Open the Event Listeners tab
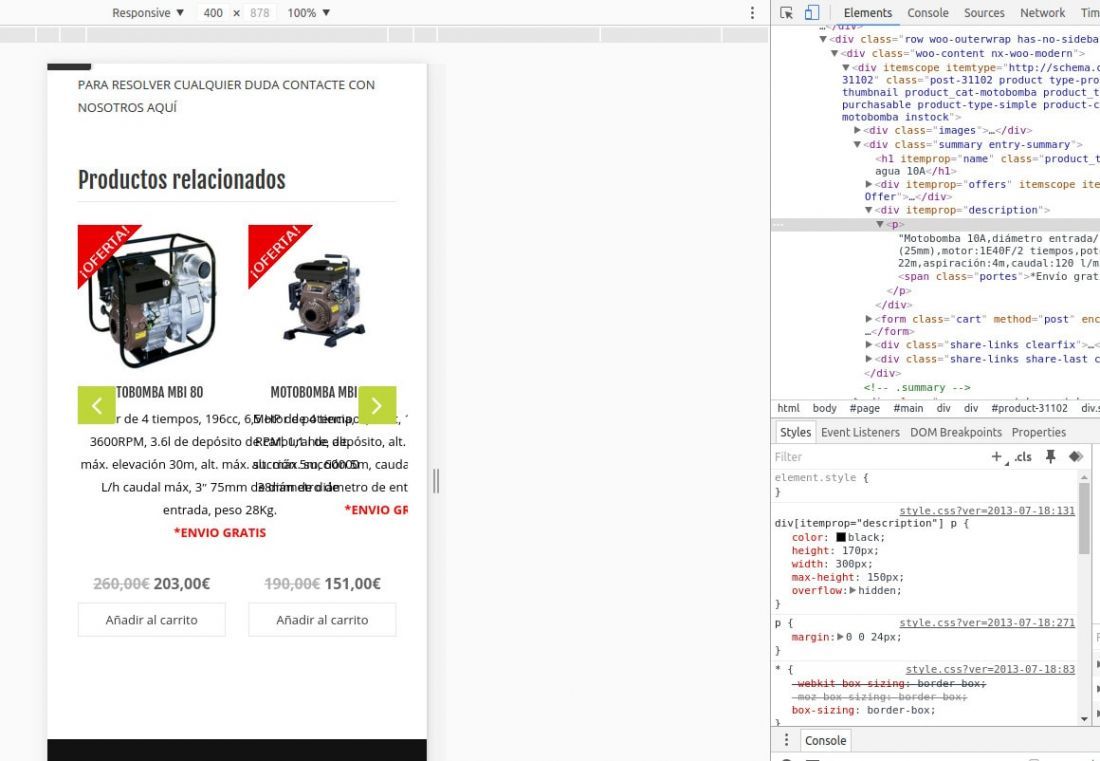 860,432
